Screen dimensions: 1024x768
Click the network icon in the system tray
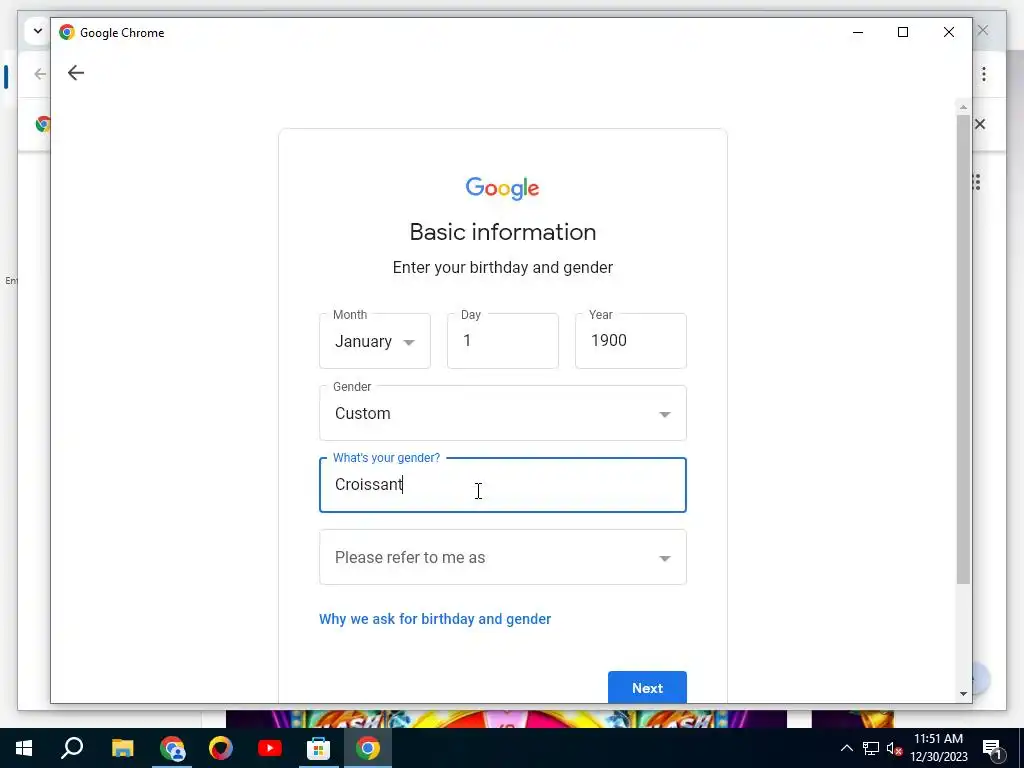[x=871, y=748]
